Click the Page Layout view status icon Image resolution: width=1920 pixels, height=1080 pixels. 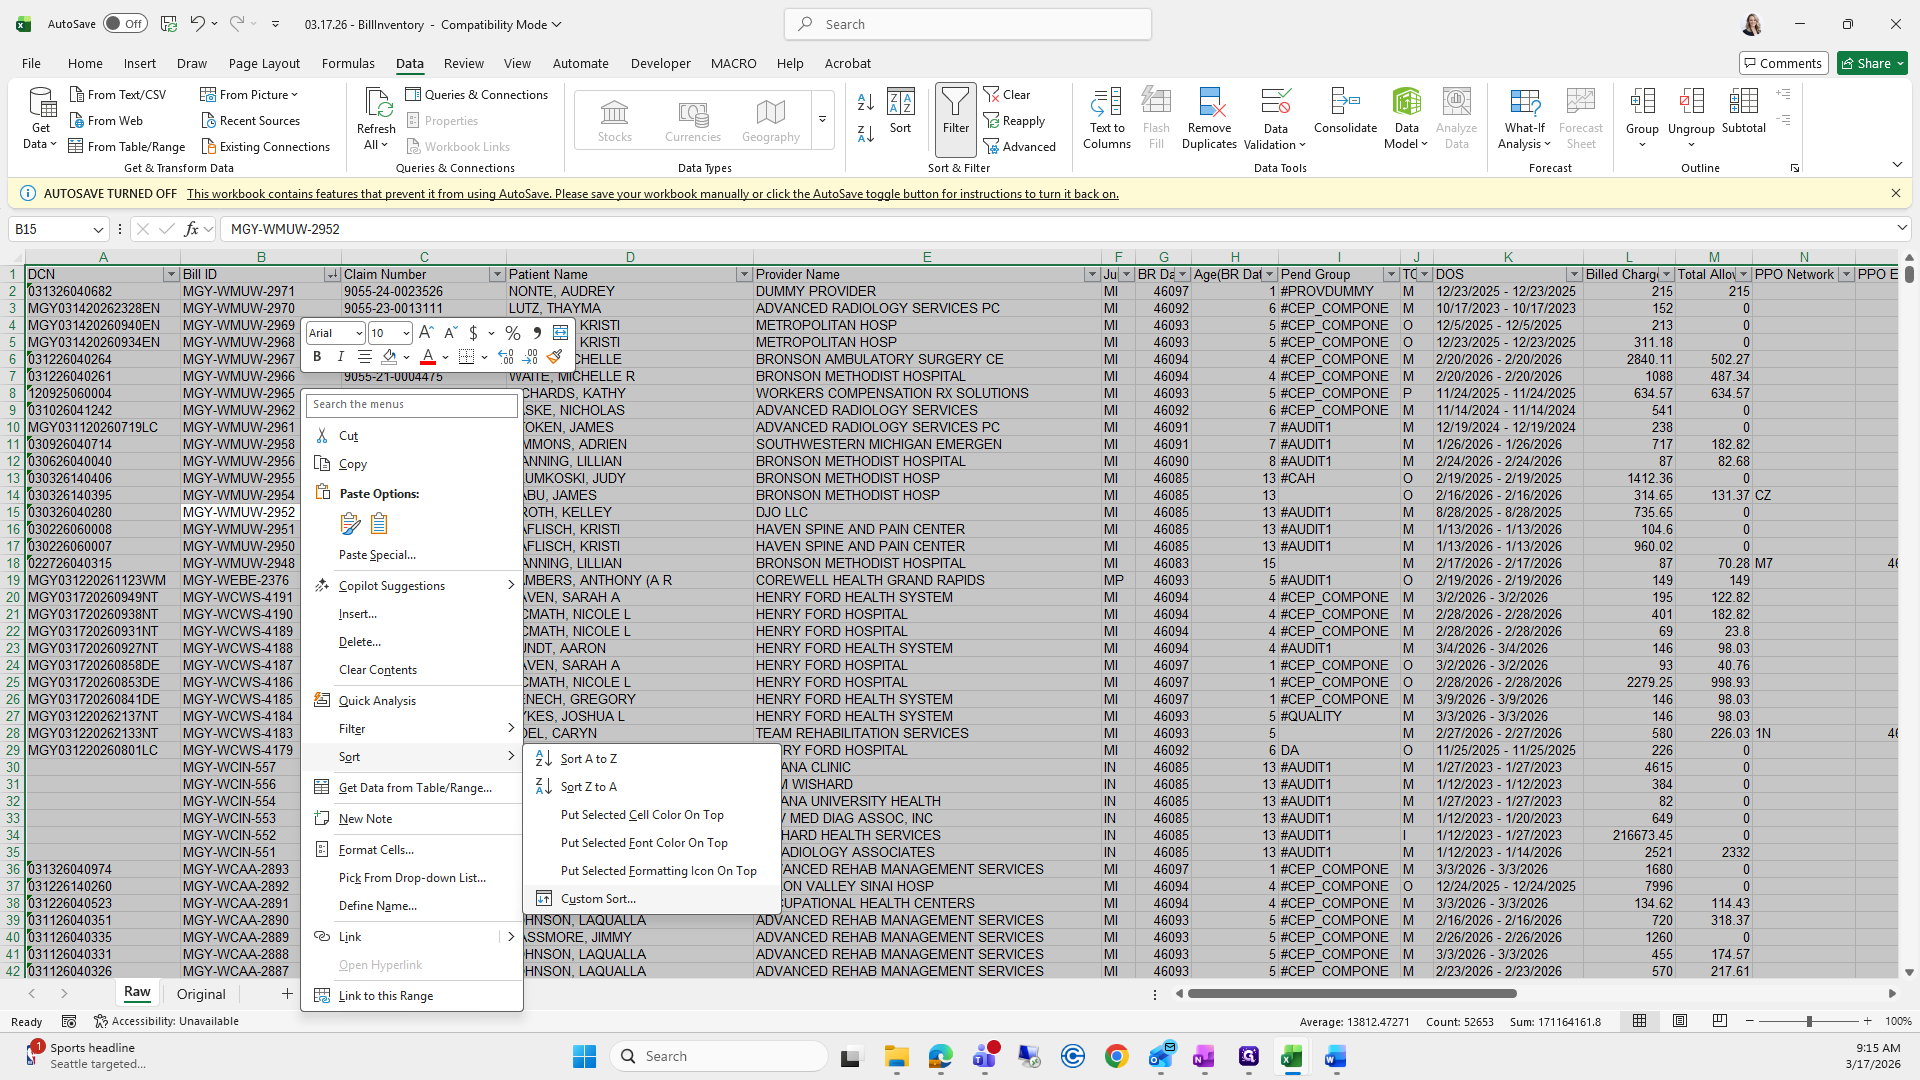coord(1680,1021)
